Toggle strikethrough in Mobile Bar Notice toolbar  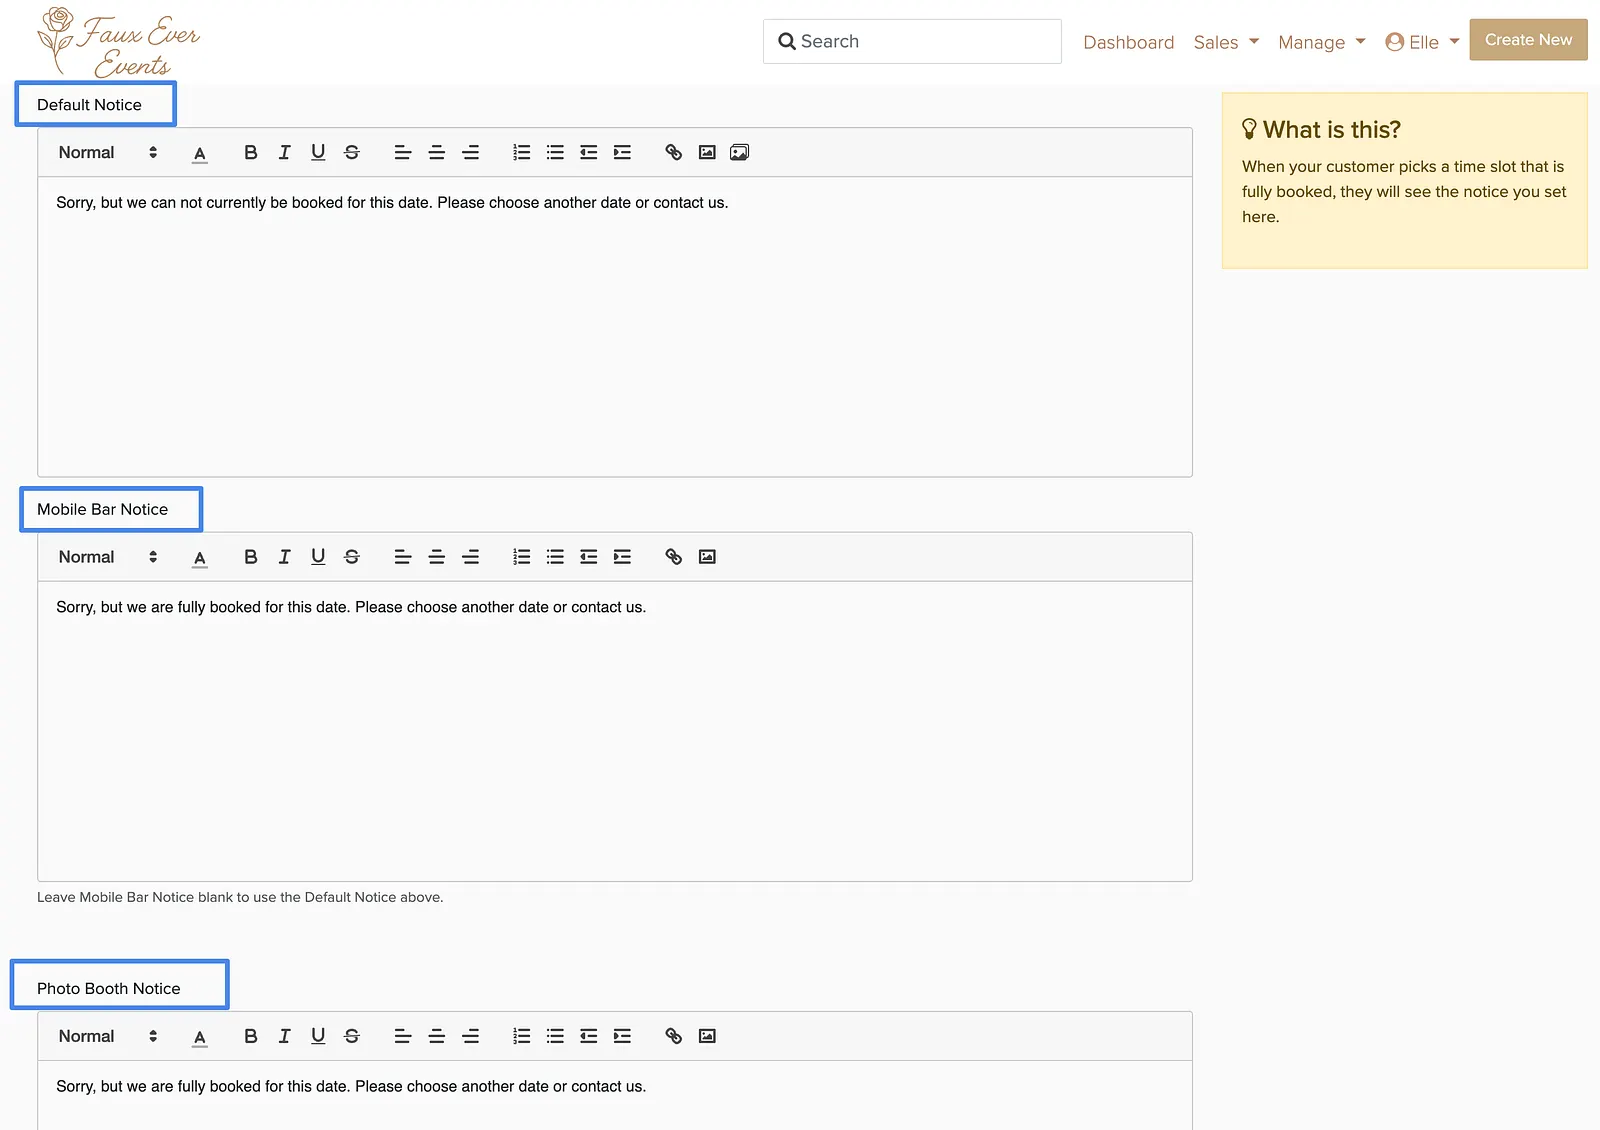(352, 557)
